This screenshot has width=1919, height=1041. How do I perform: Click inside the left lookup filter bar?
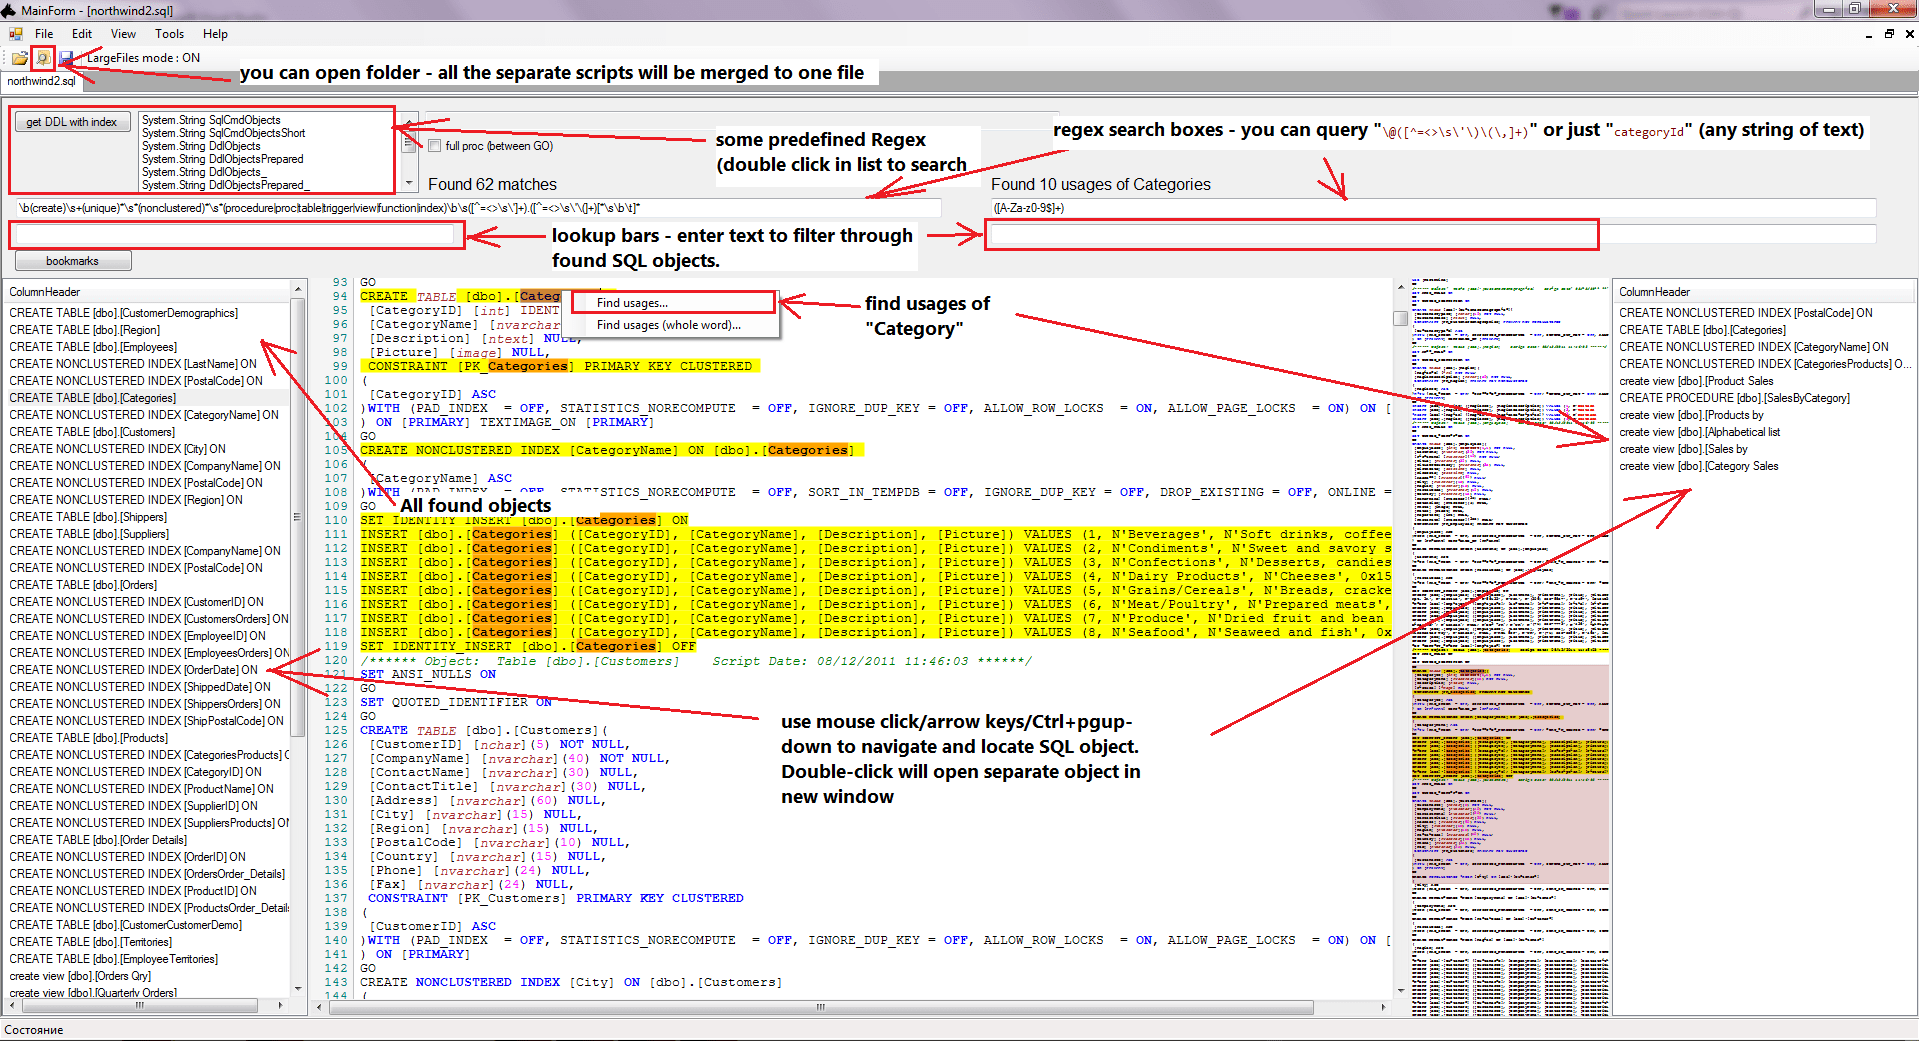(235, 234)
